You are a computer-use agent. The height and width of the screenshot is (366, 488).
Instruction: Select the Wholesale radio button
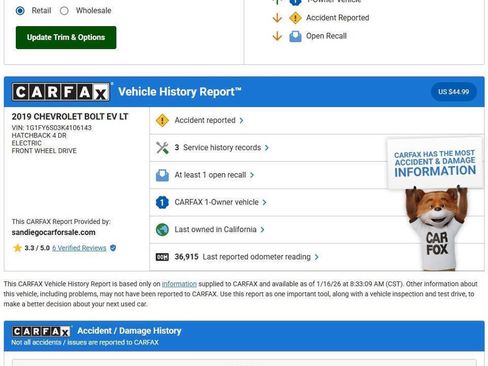64,11
